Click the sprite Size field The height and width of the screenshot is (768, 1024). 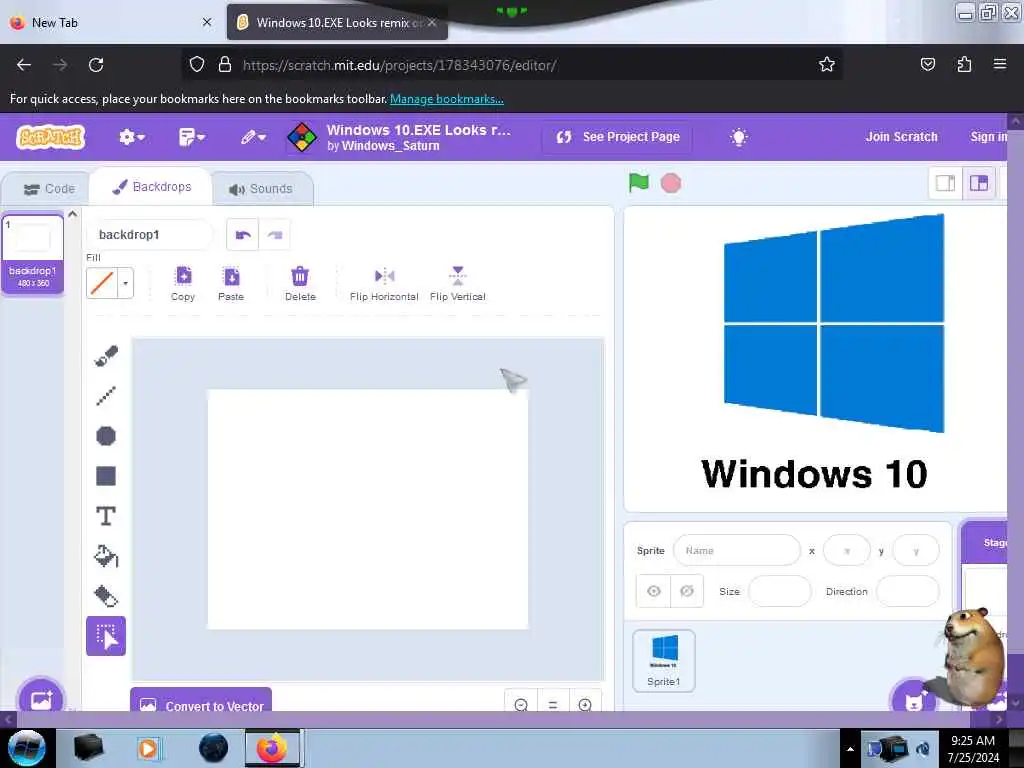click(780, 592)
